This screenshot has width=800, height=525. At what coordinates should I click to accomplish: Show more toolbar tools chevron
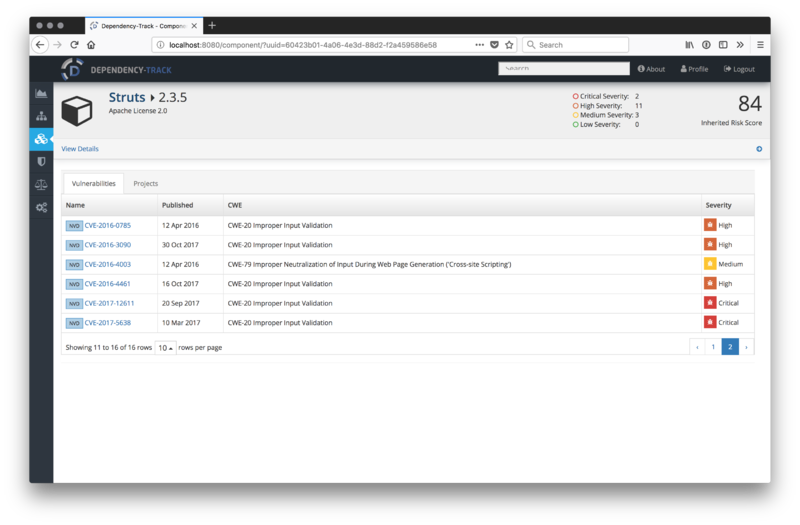click(740, 45)
